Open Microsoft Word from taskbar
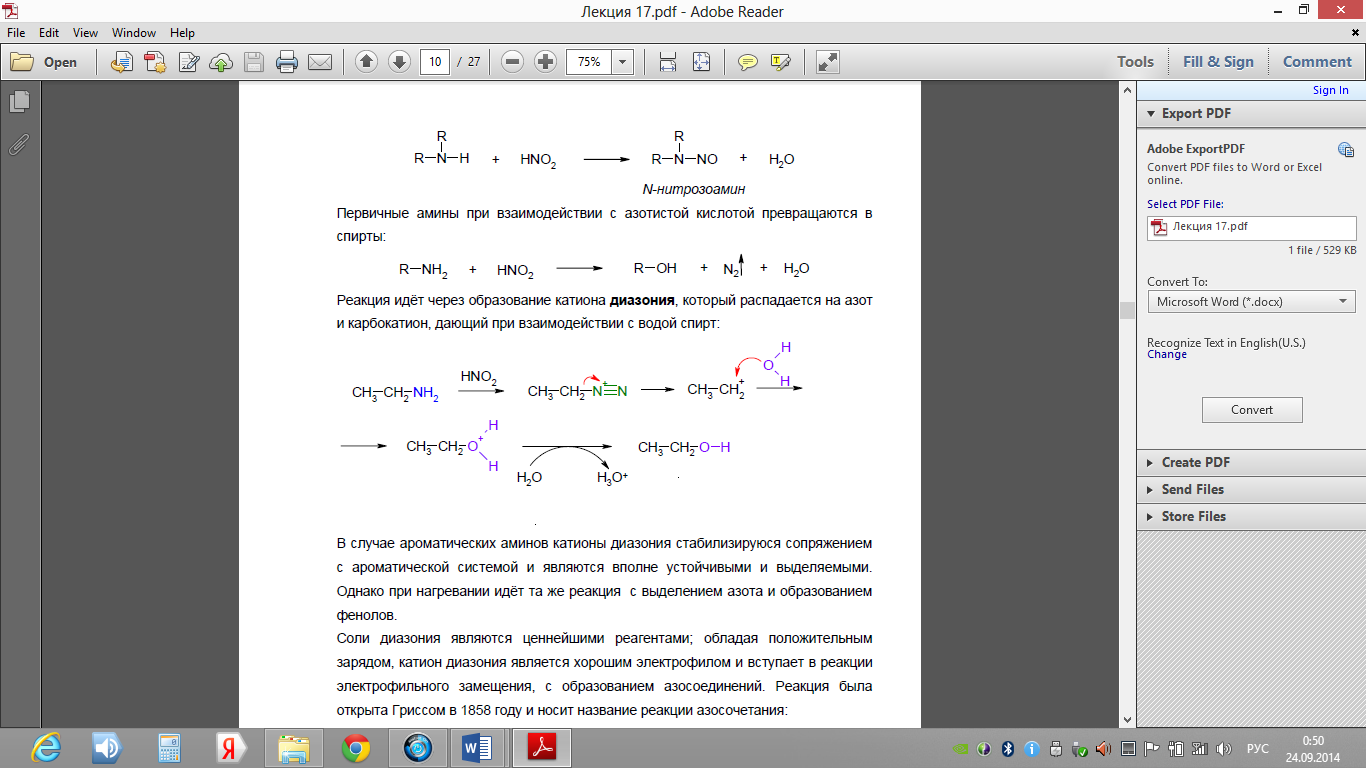Image resolution: width=1366 pixels, height=768 pixels. coord(479,748)
